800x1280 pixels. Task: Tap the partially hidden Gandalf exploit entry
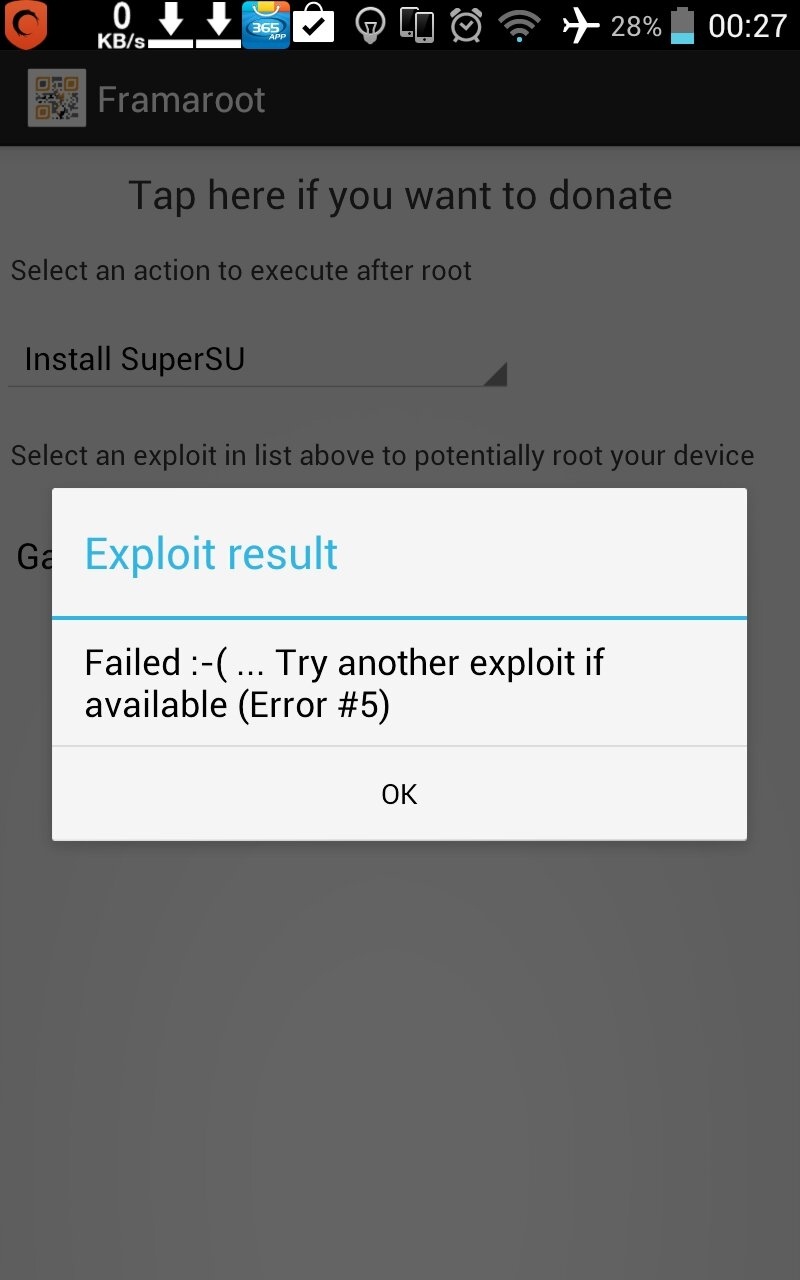[x=35, y=556]
